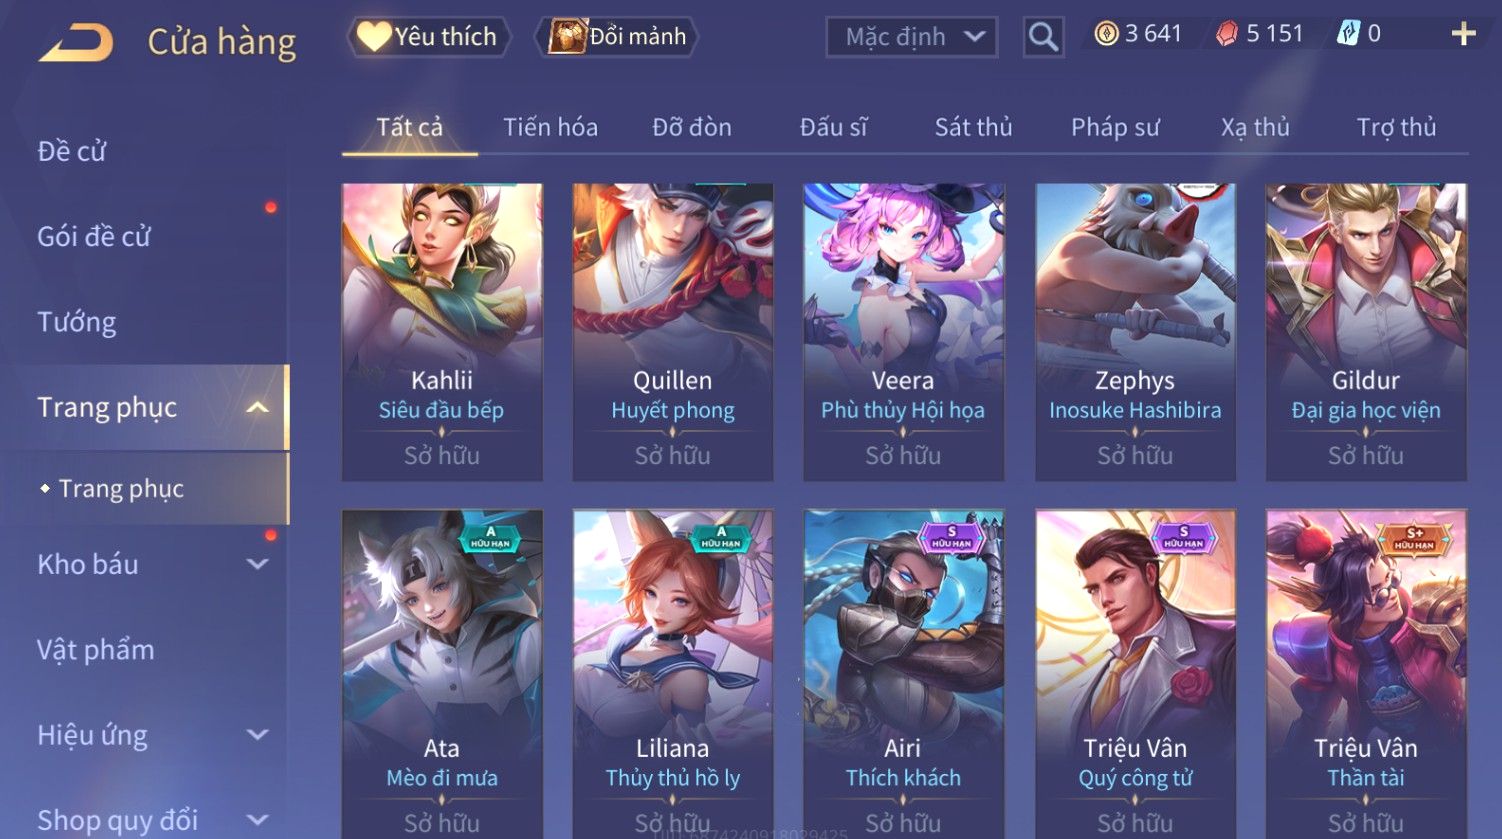This screenshot has height=839, width=1502.
Task: Tap the back arrow icon
Action: pos(76,43)
